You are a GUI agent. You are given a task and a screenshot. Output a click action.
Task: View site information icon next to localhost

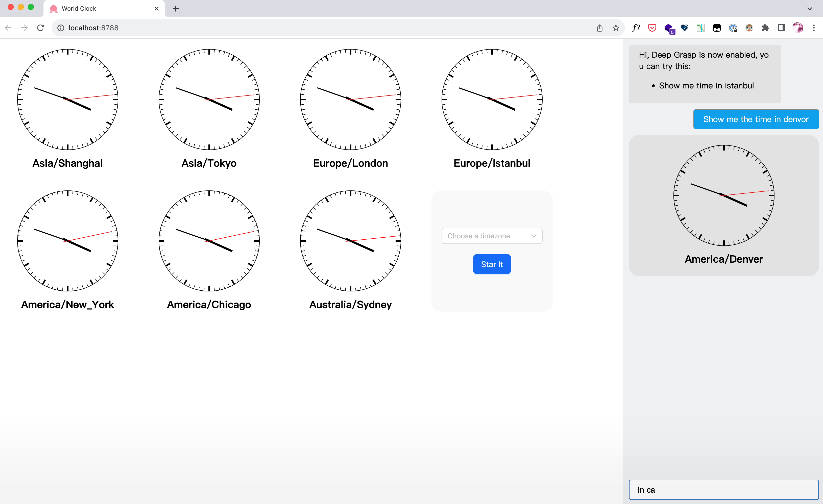click(60, 28)
